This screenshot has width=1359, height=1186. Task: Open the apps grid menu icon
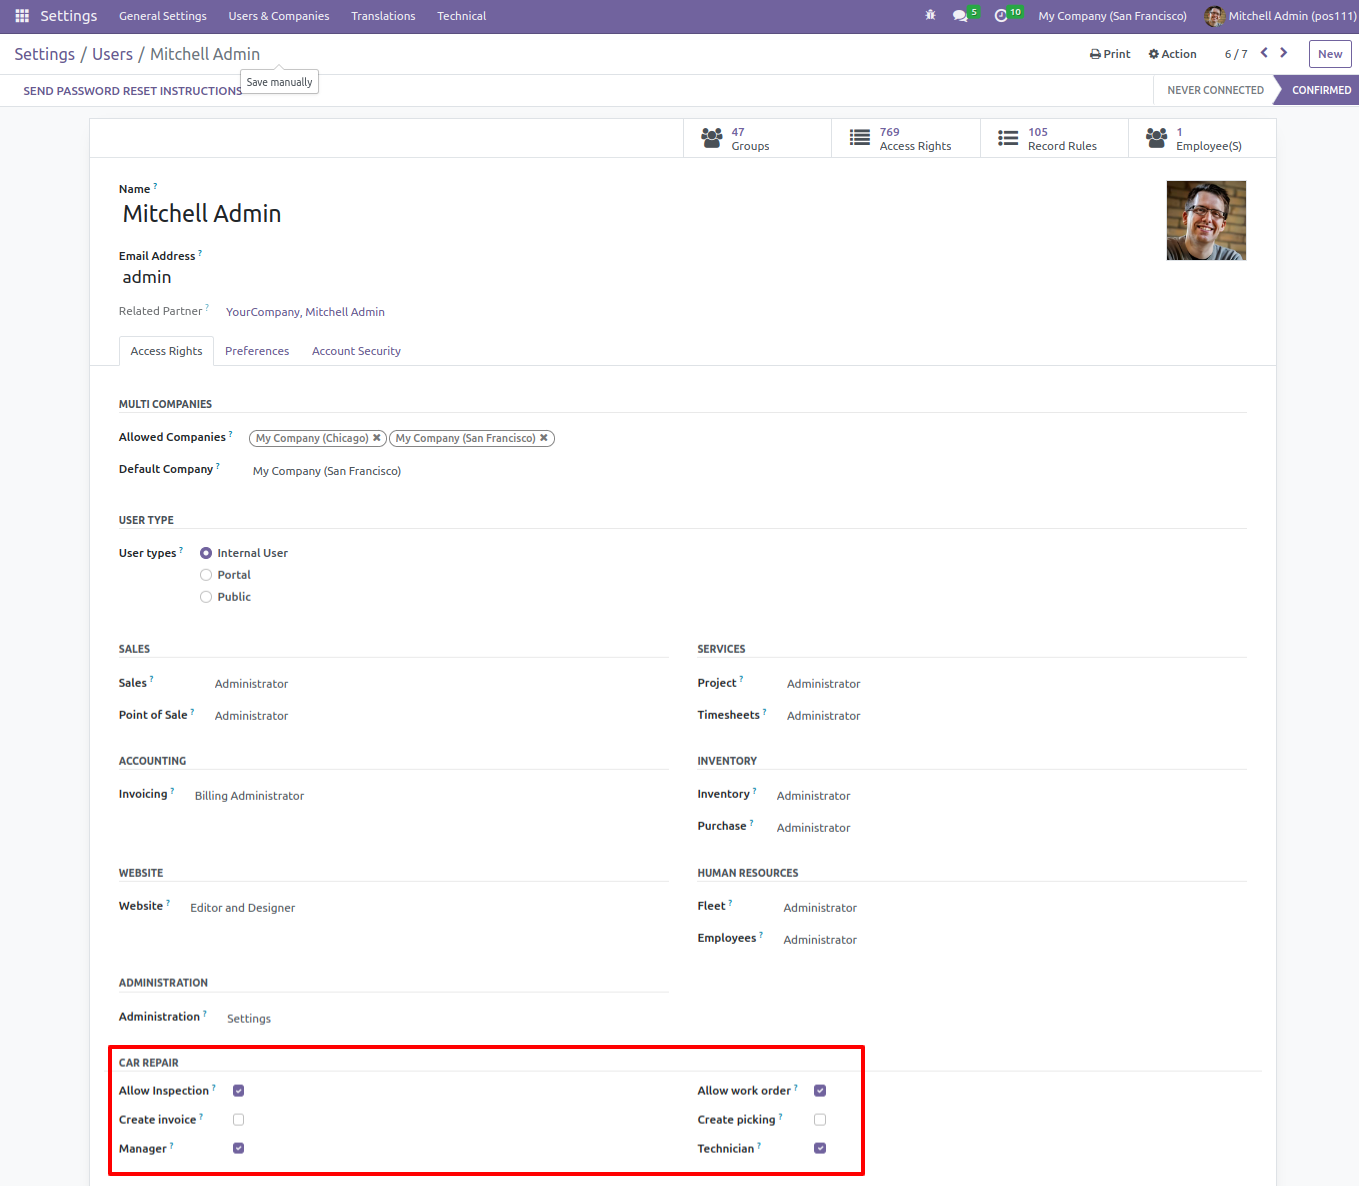[x=22, y=16]
